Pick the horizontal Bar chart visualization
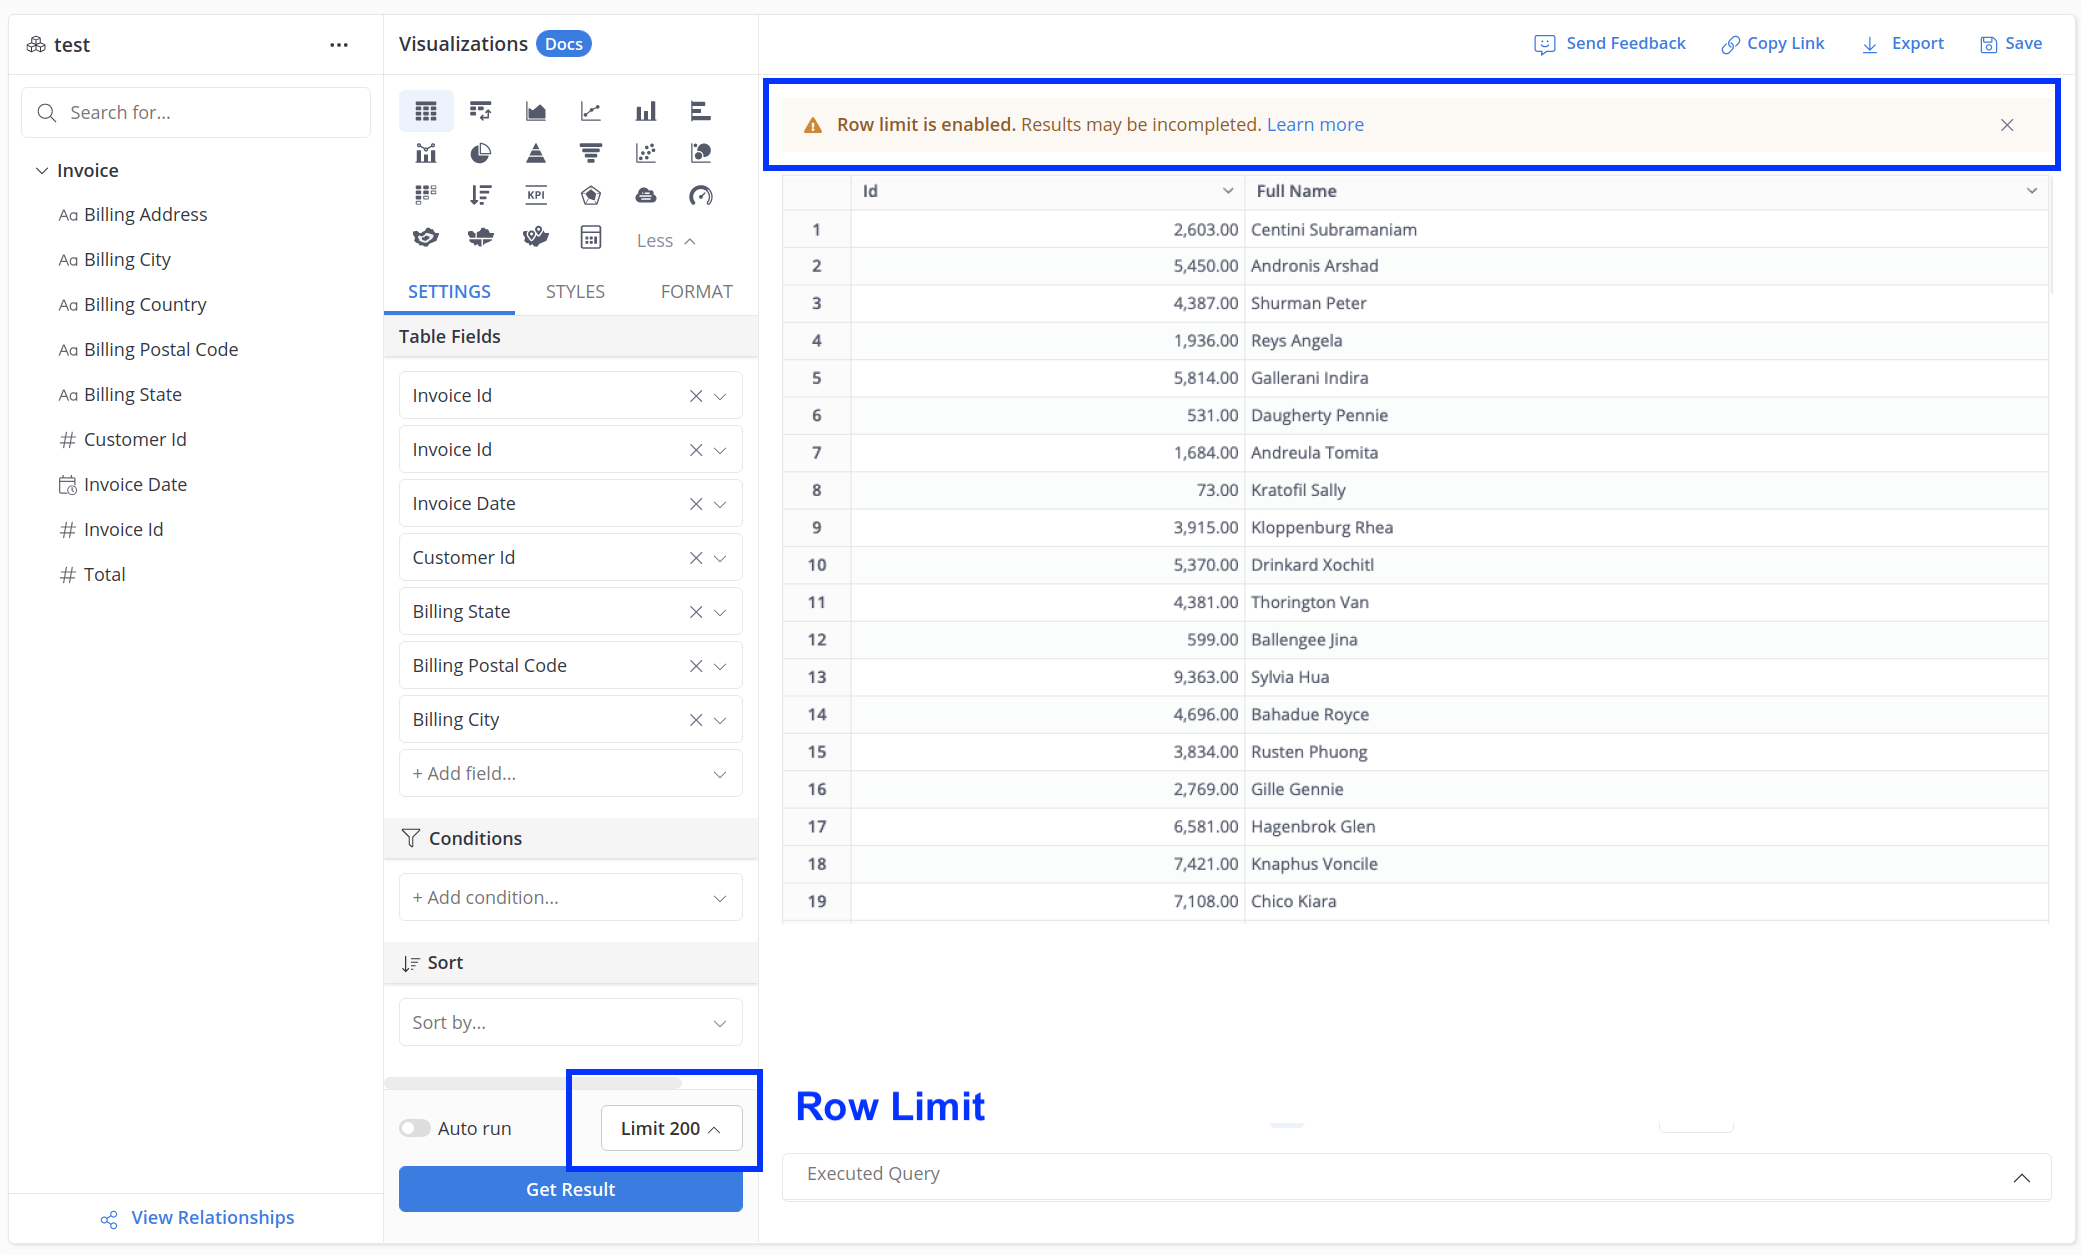2081x1255 pixels. coord(701,111)
